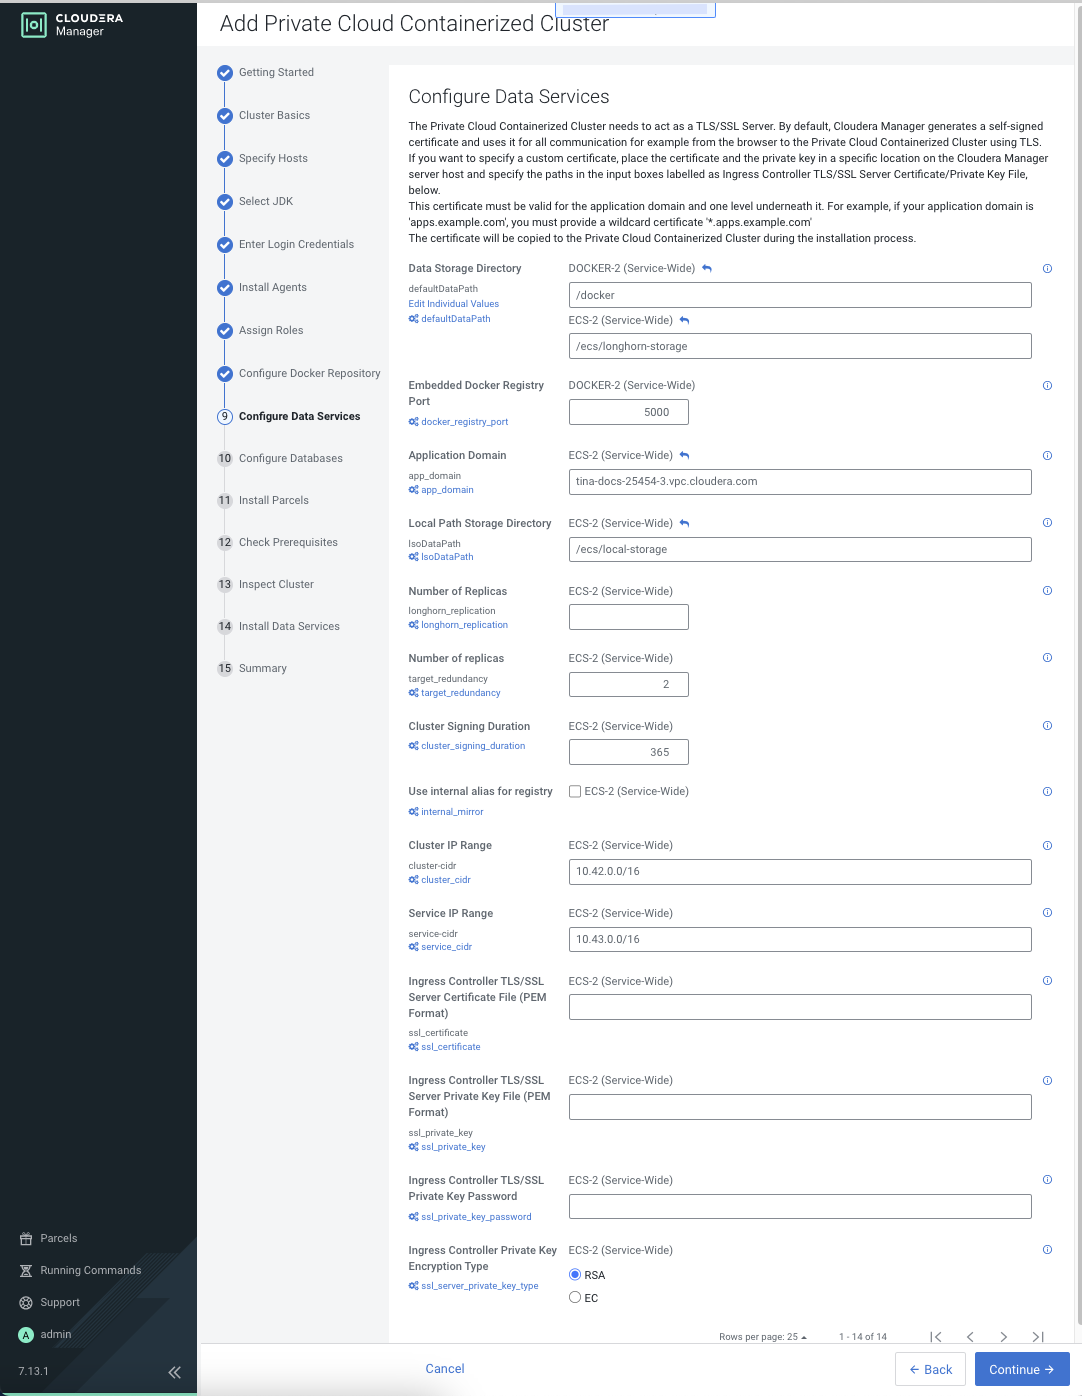Go to Assign Roles step
This screenshot has height=1396, width=1082.
pyautogui.click(x=271, y=330)
